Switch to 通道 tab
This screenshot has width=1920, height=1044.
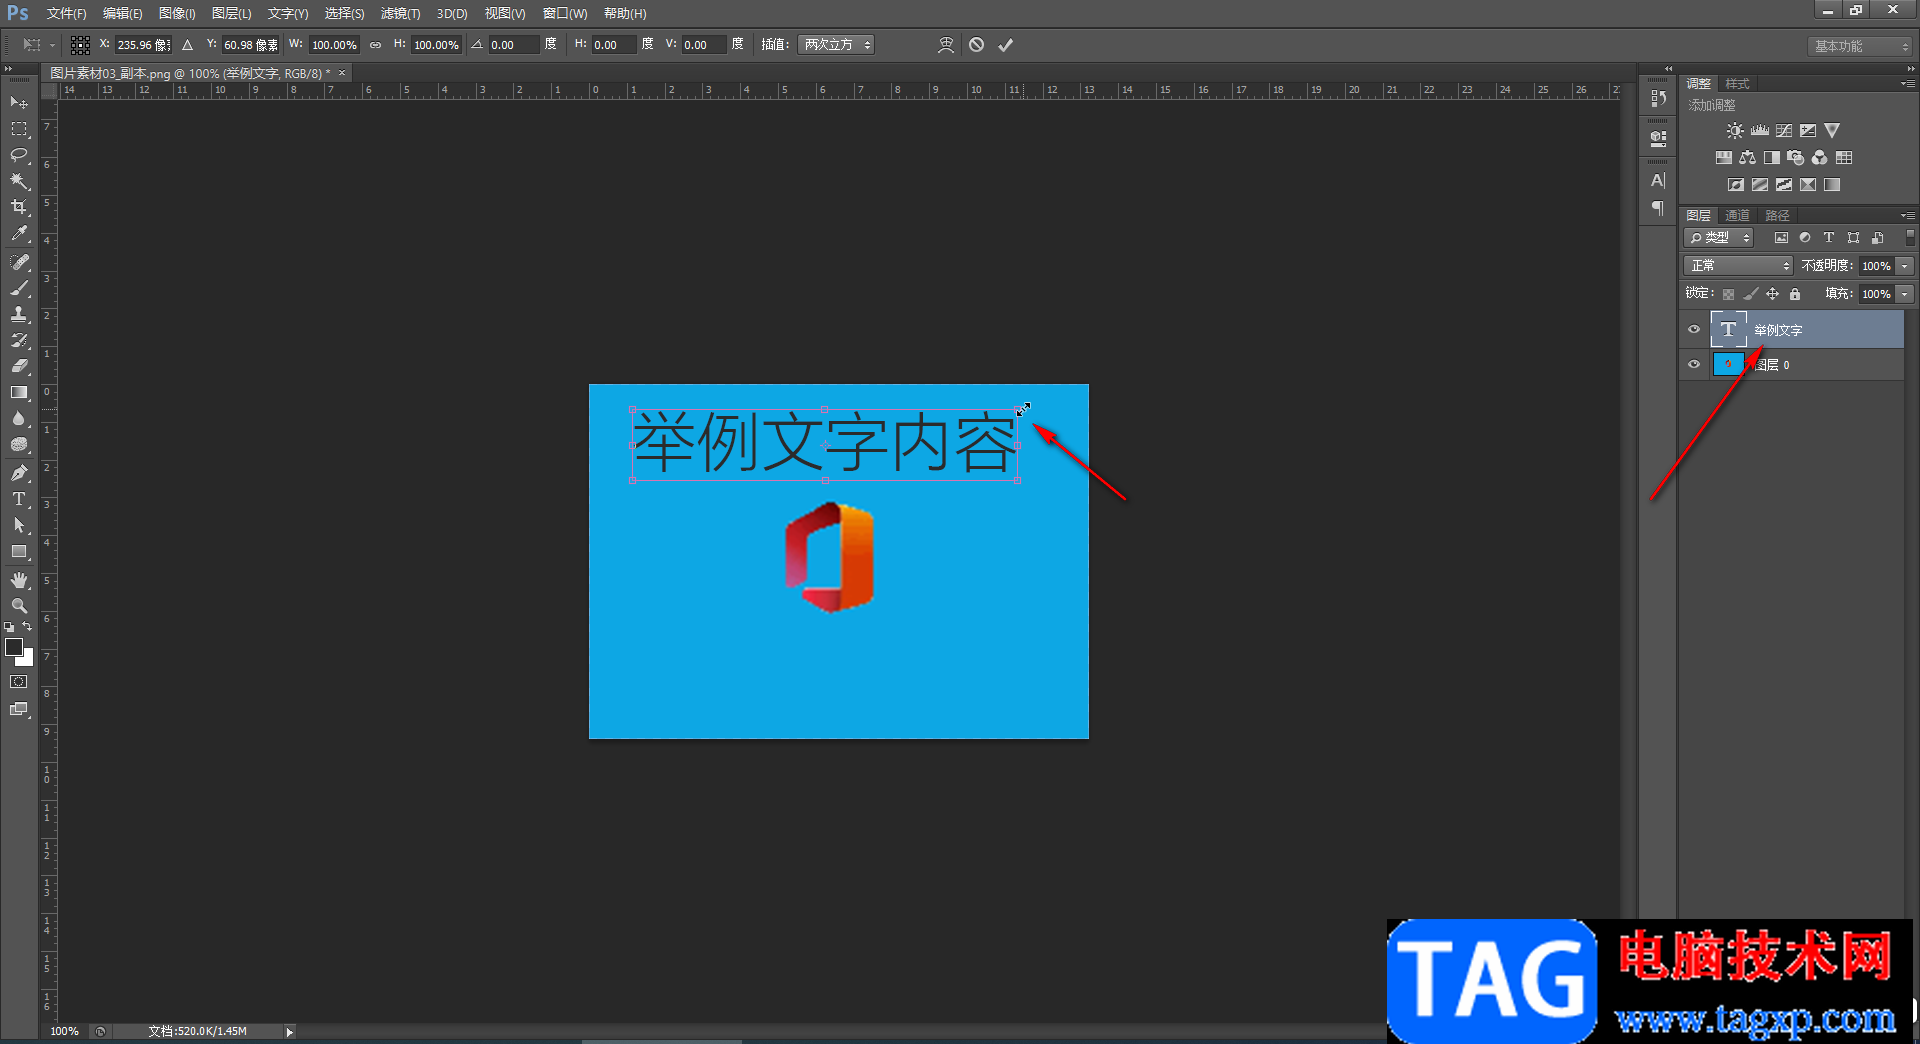click(1737, 216)
